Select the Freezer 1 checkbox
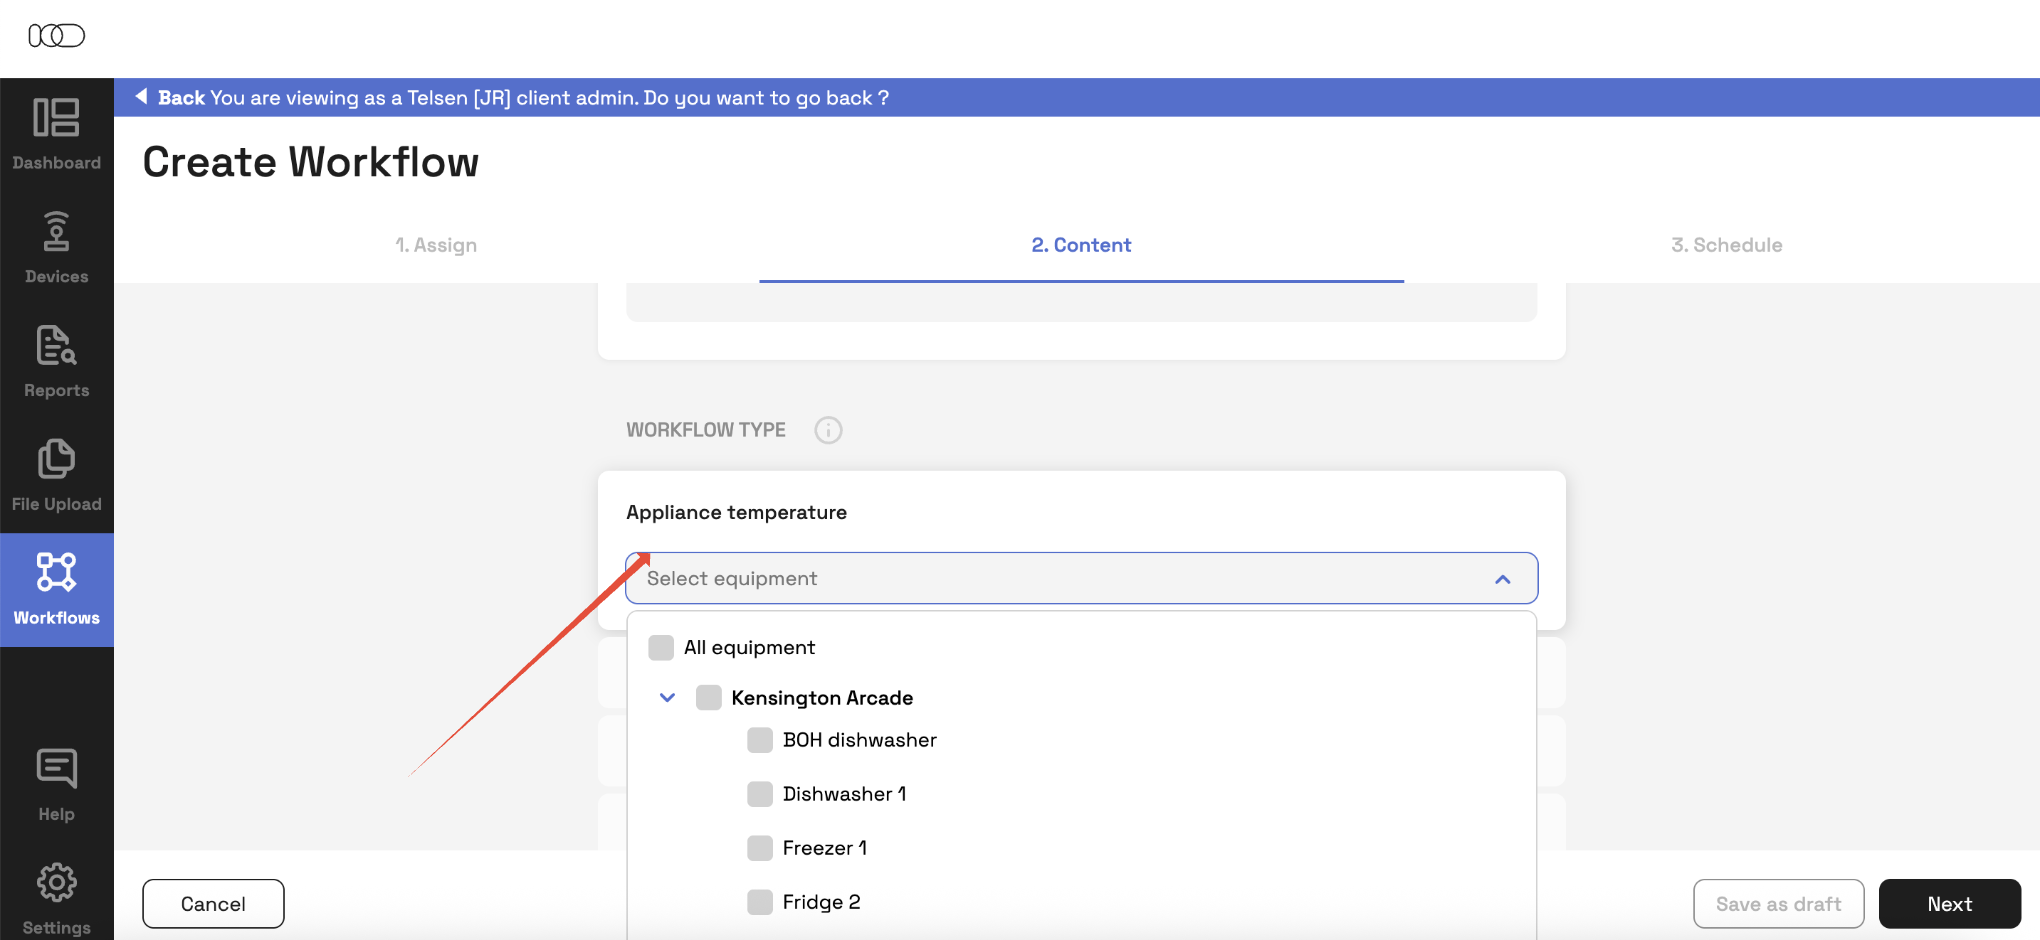Viewport: 2040px width, 940px height. coord(760,848)
